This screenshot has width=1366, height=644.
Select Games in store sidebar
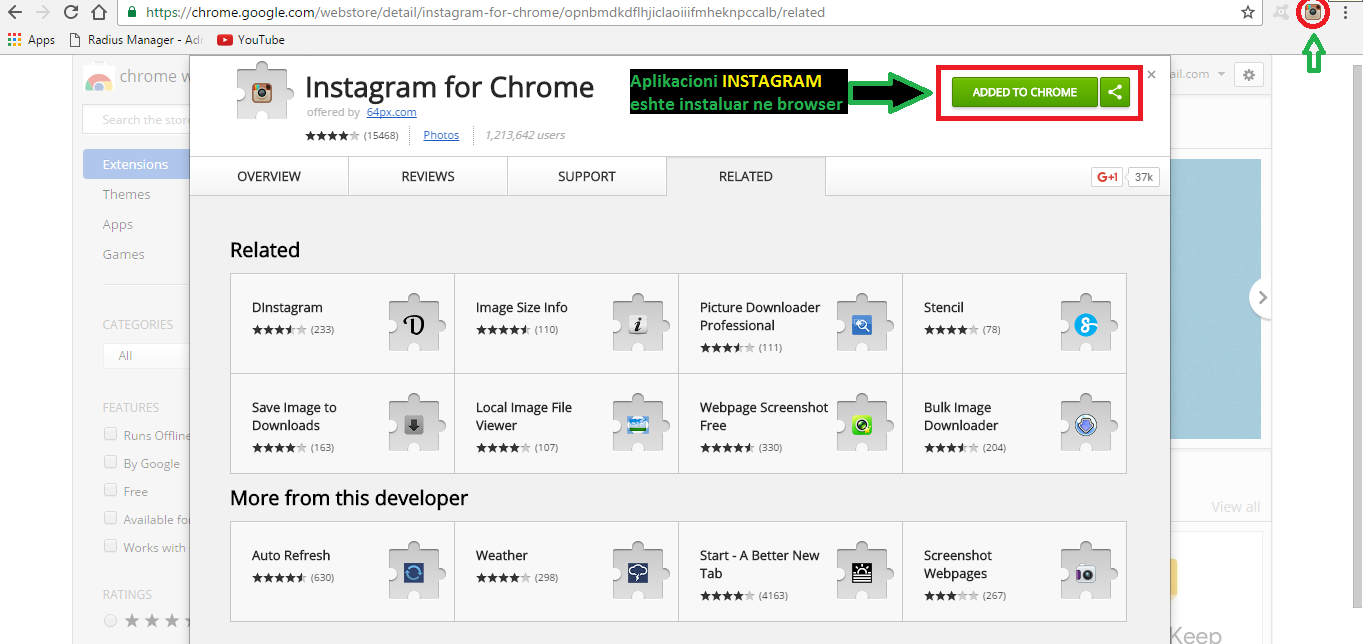(124, 254)
